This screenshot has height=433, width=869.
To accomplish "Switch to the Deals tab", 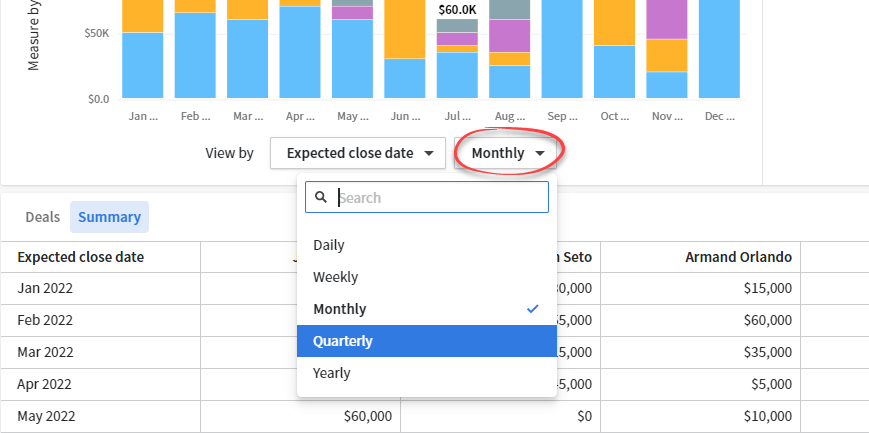I will (x=43, y=217).
